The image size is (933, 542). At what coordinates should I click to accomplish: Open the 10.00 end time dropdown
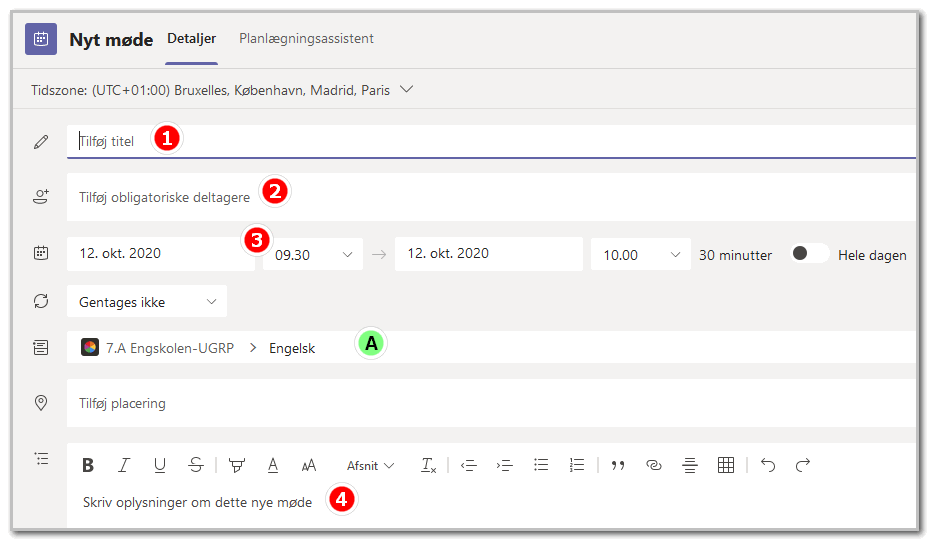click(641, 255)
